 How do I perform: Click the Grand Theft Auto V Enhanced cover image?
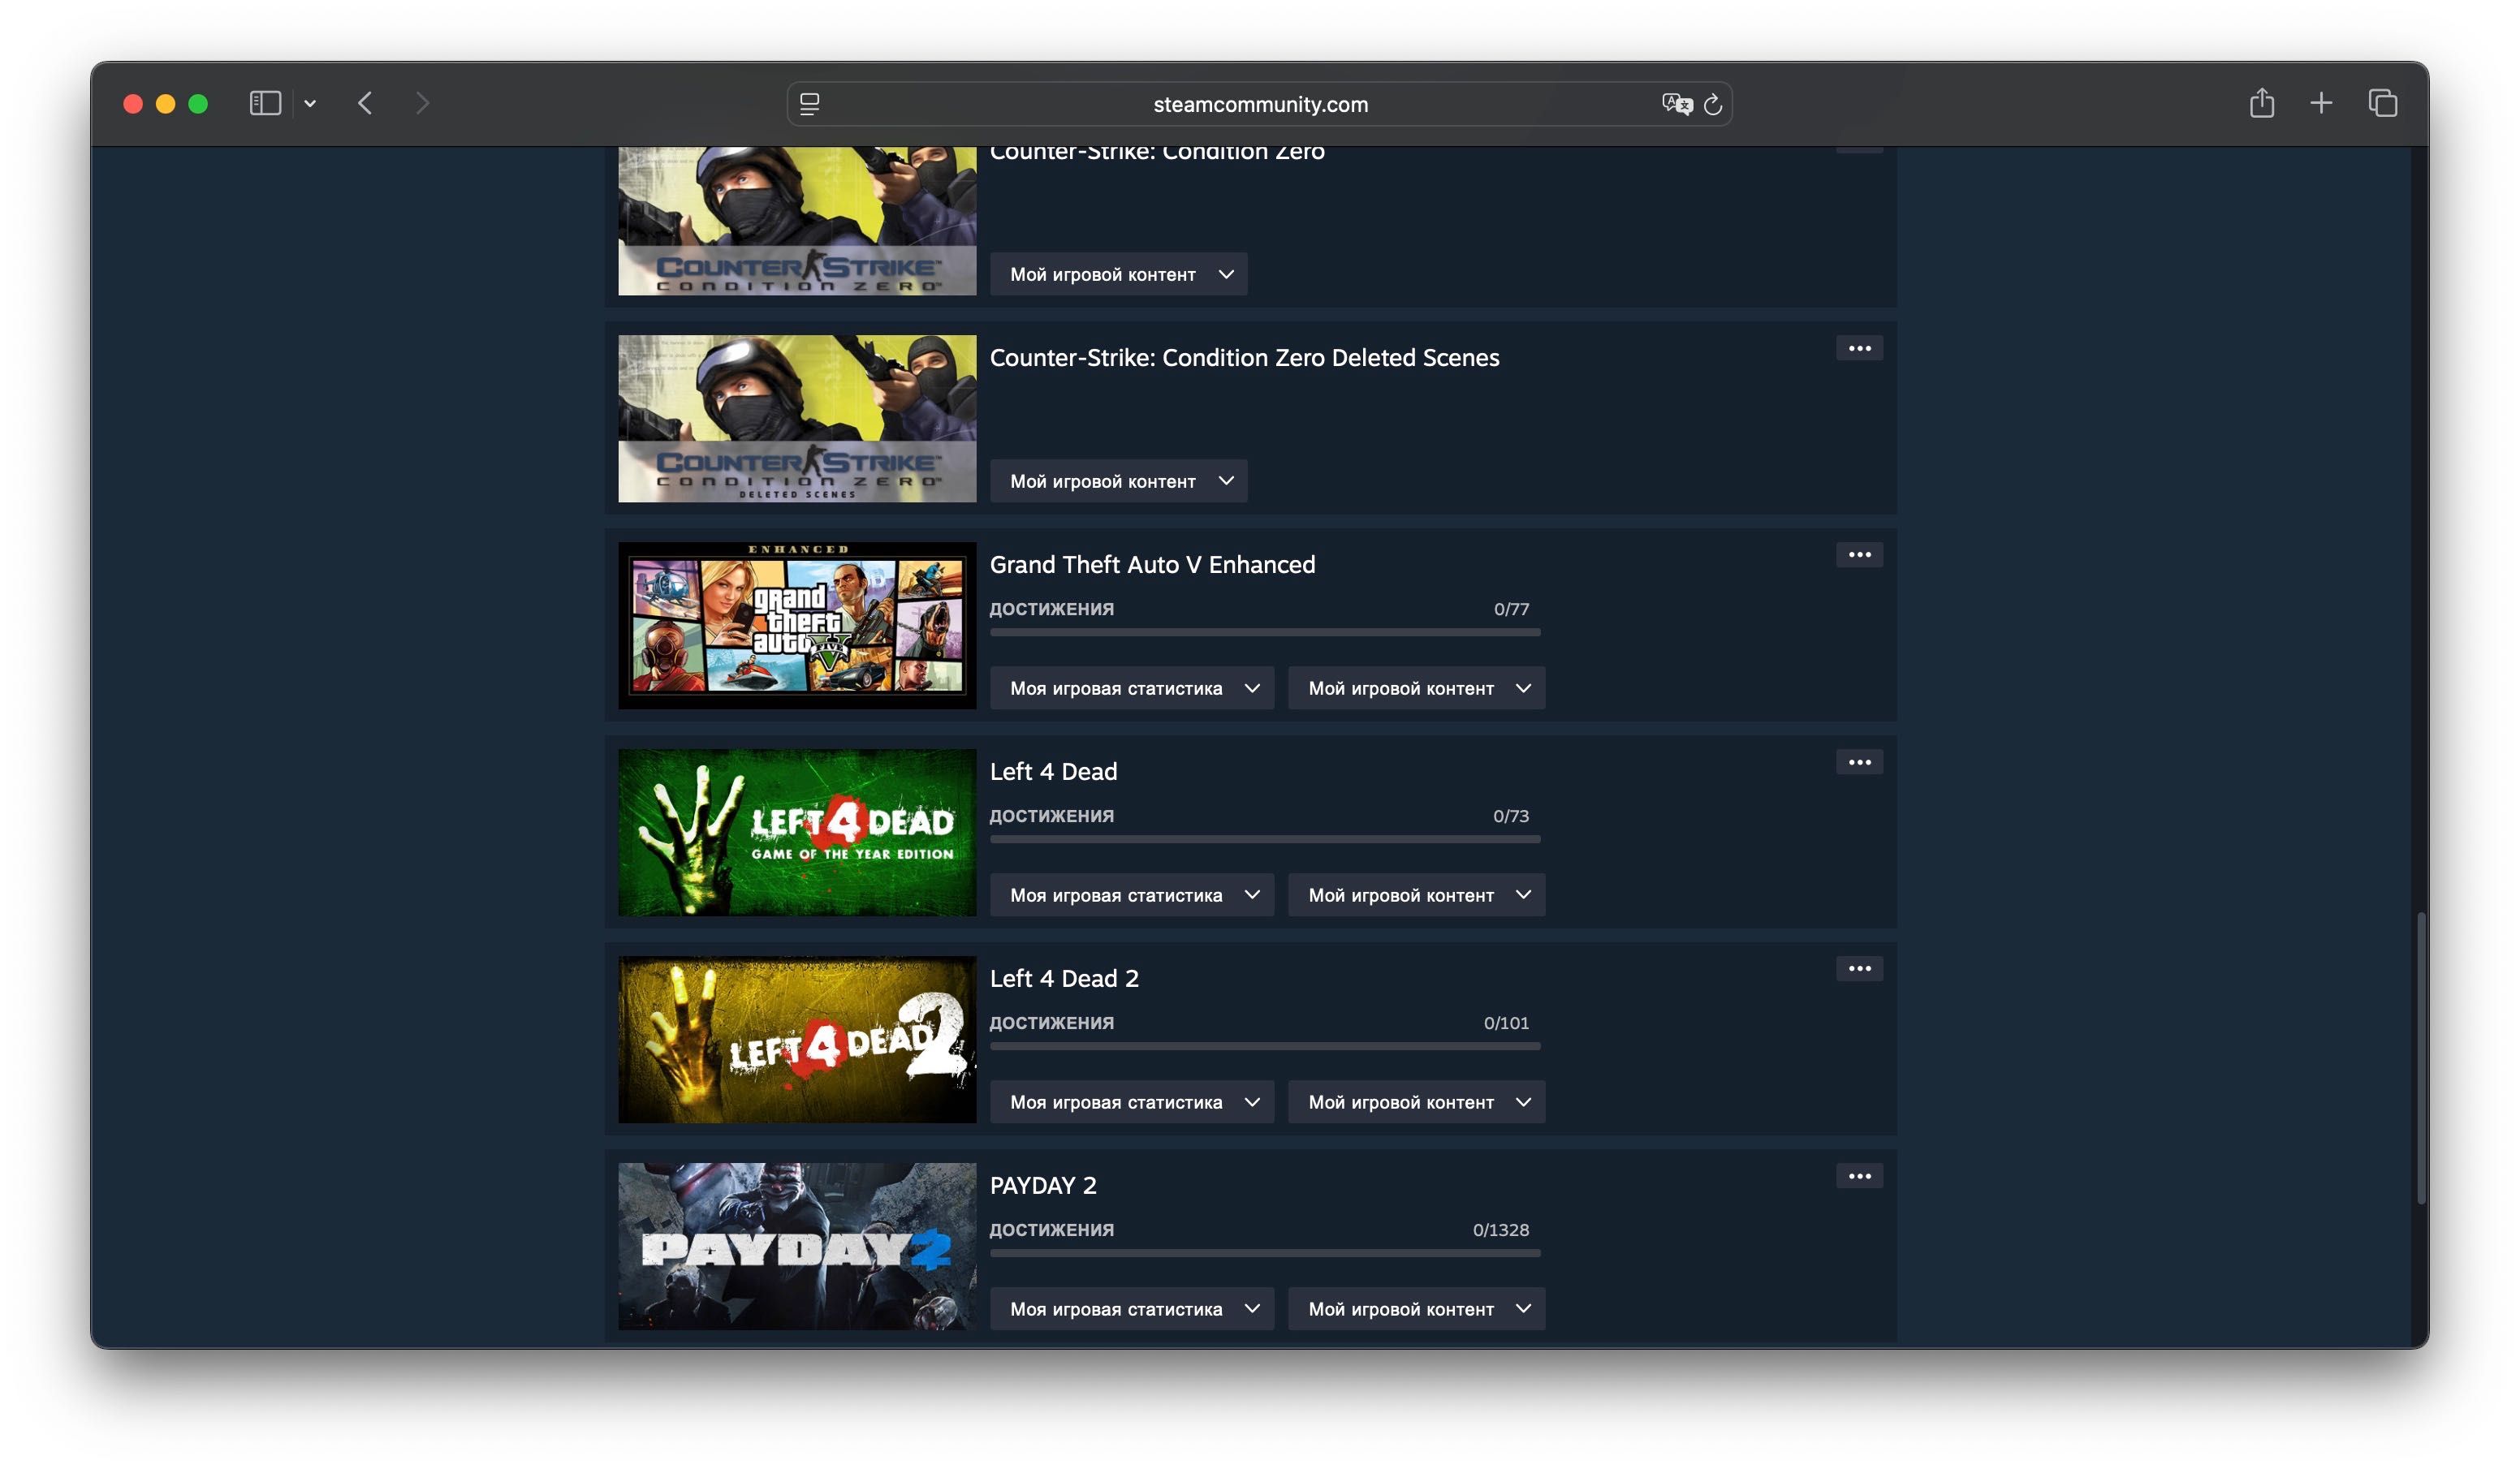coord(797,625)
